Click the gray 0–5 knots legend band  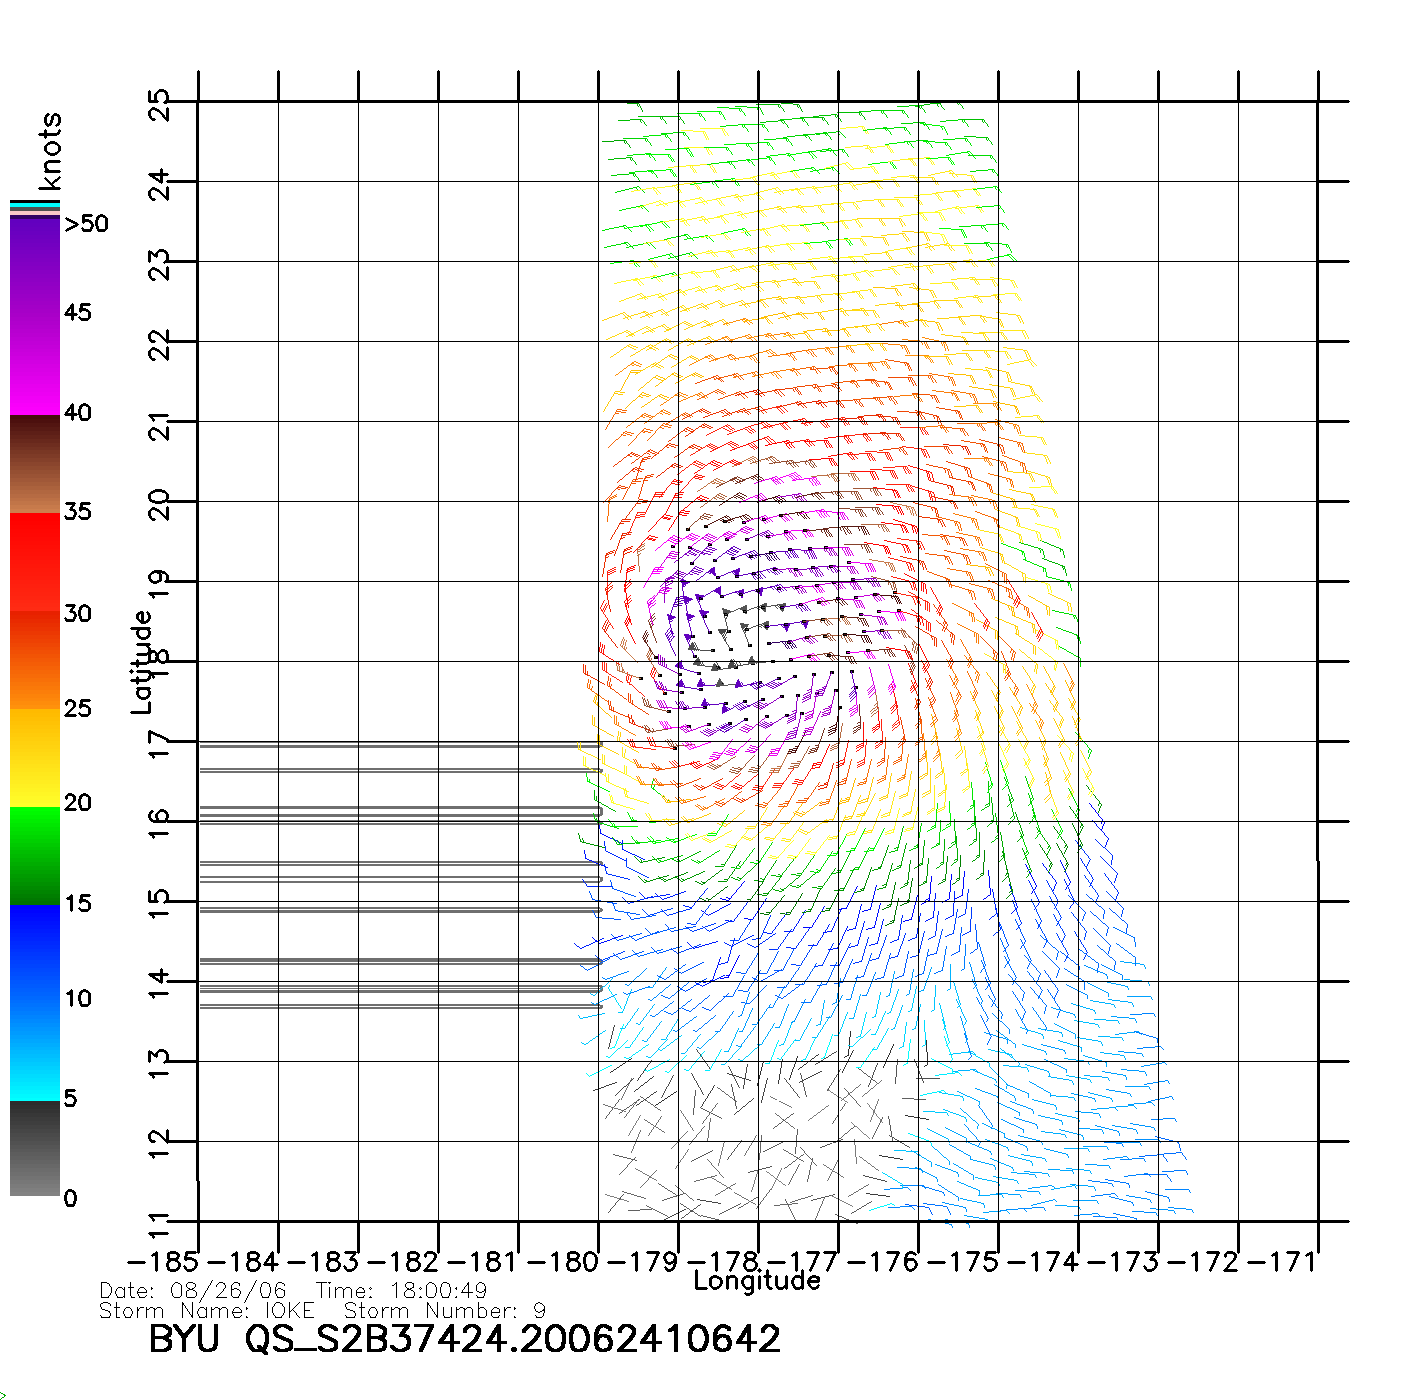(x=35, y=1148)
